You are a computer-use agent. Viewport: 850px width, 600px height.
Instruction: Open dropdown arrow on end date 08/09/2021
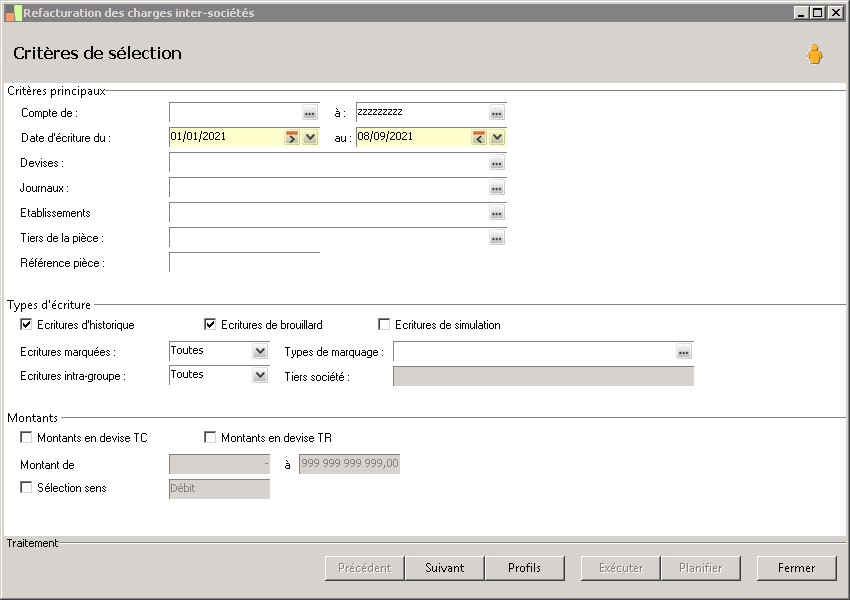(x=497, y=138)
